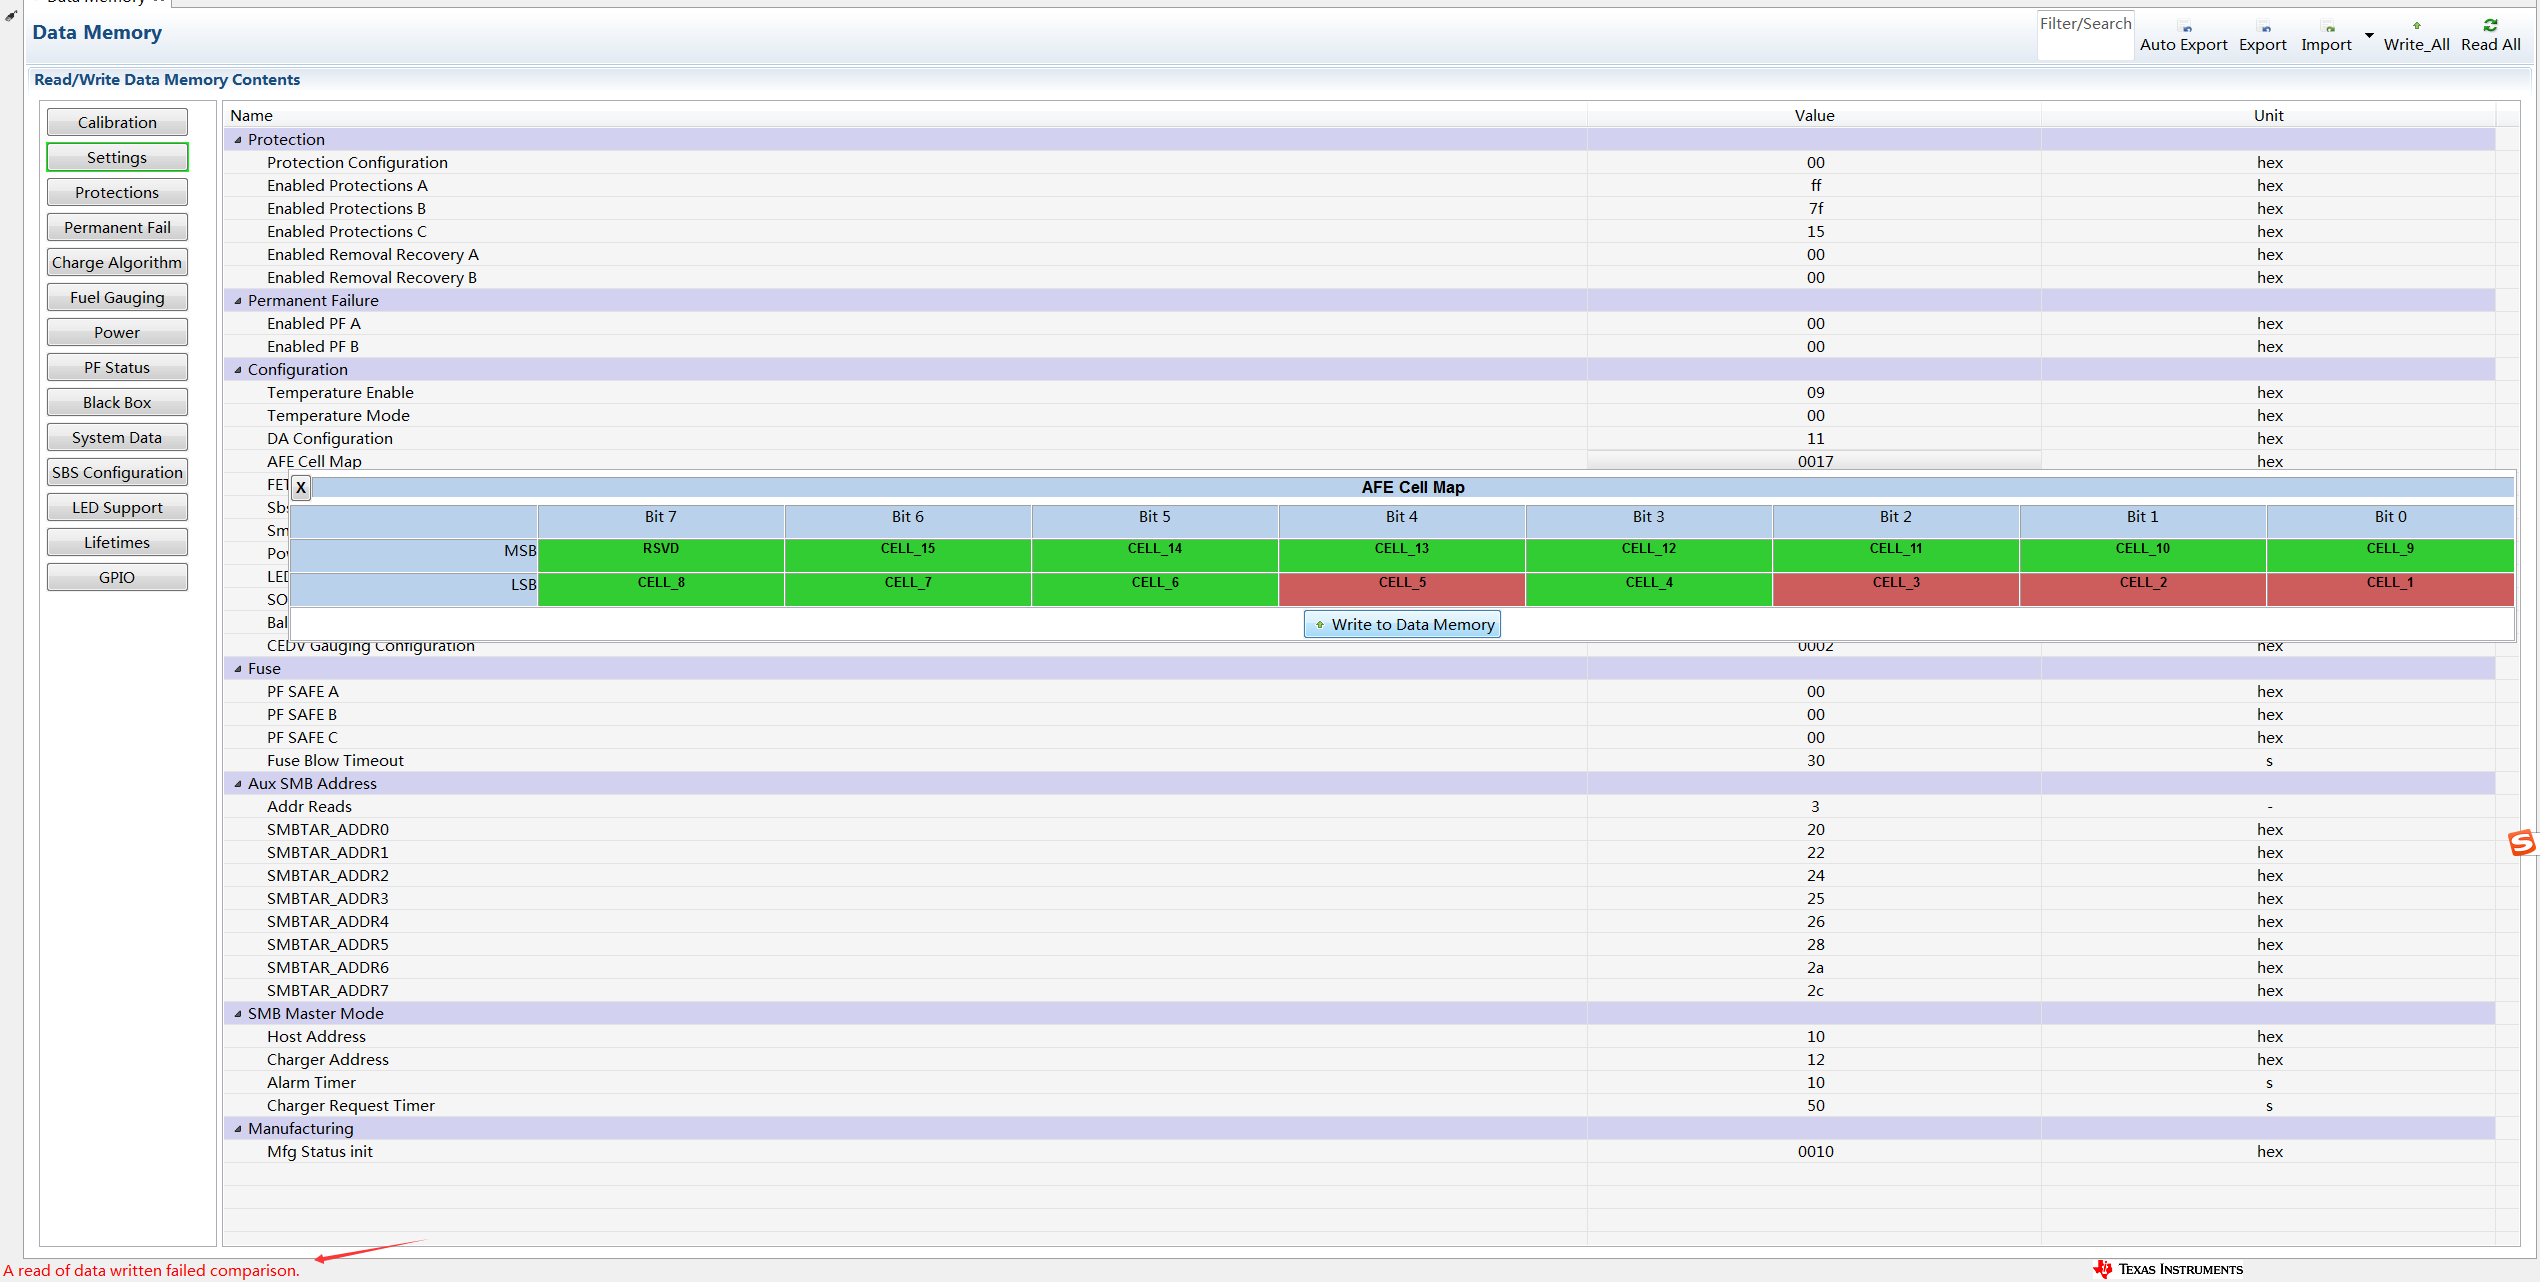The width and height of the screenshot is (2540, 1282).
Task: Select the red CELL_1 bit swatch
Action: click(2389, 588)
